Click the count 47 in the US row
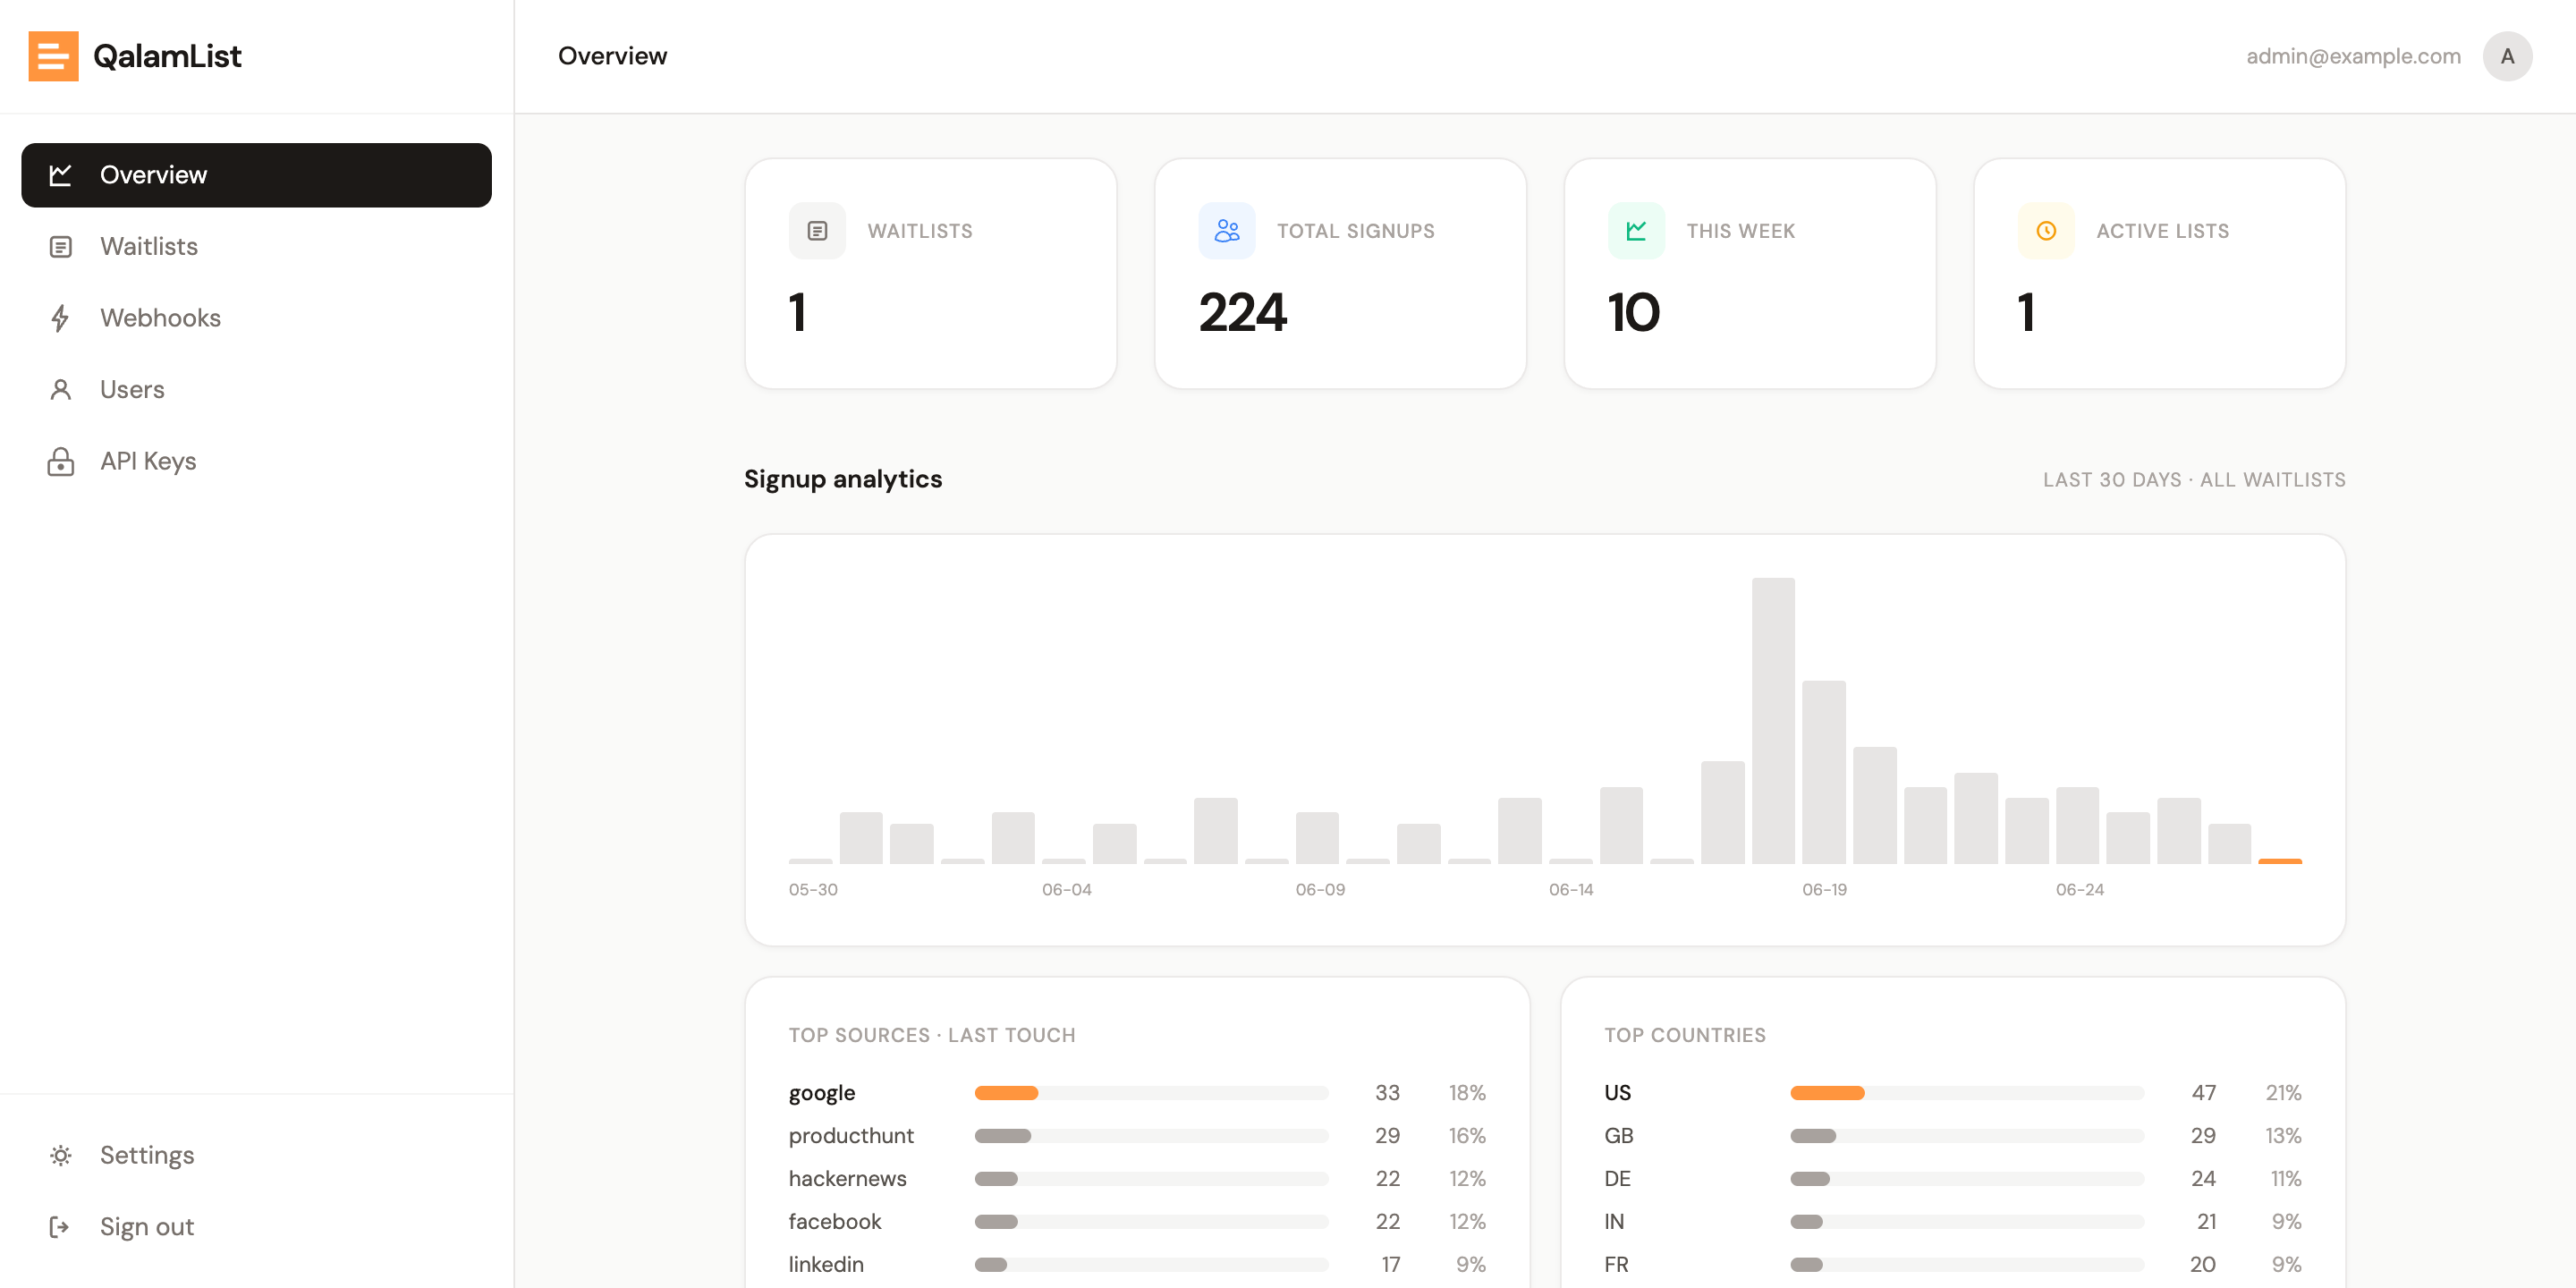2576x1288 pixels. (x=2203, y=1093)
